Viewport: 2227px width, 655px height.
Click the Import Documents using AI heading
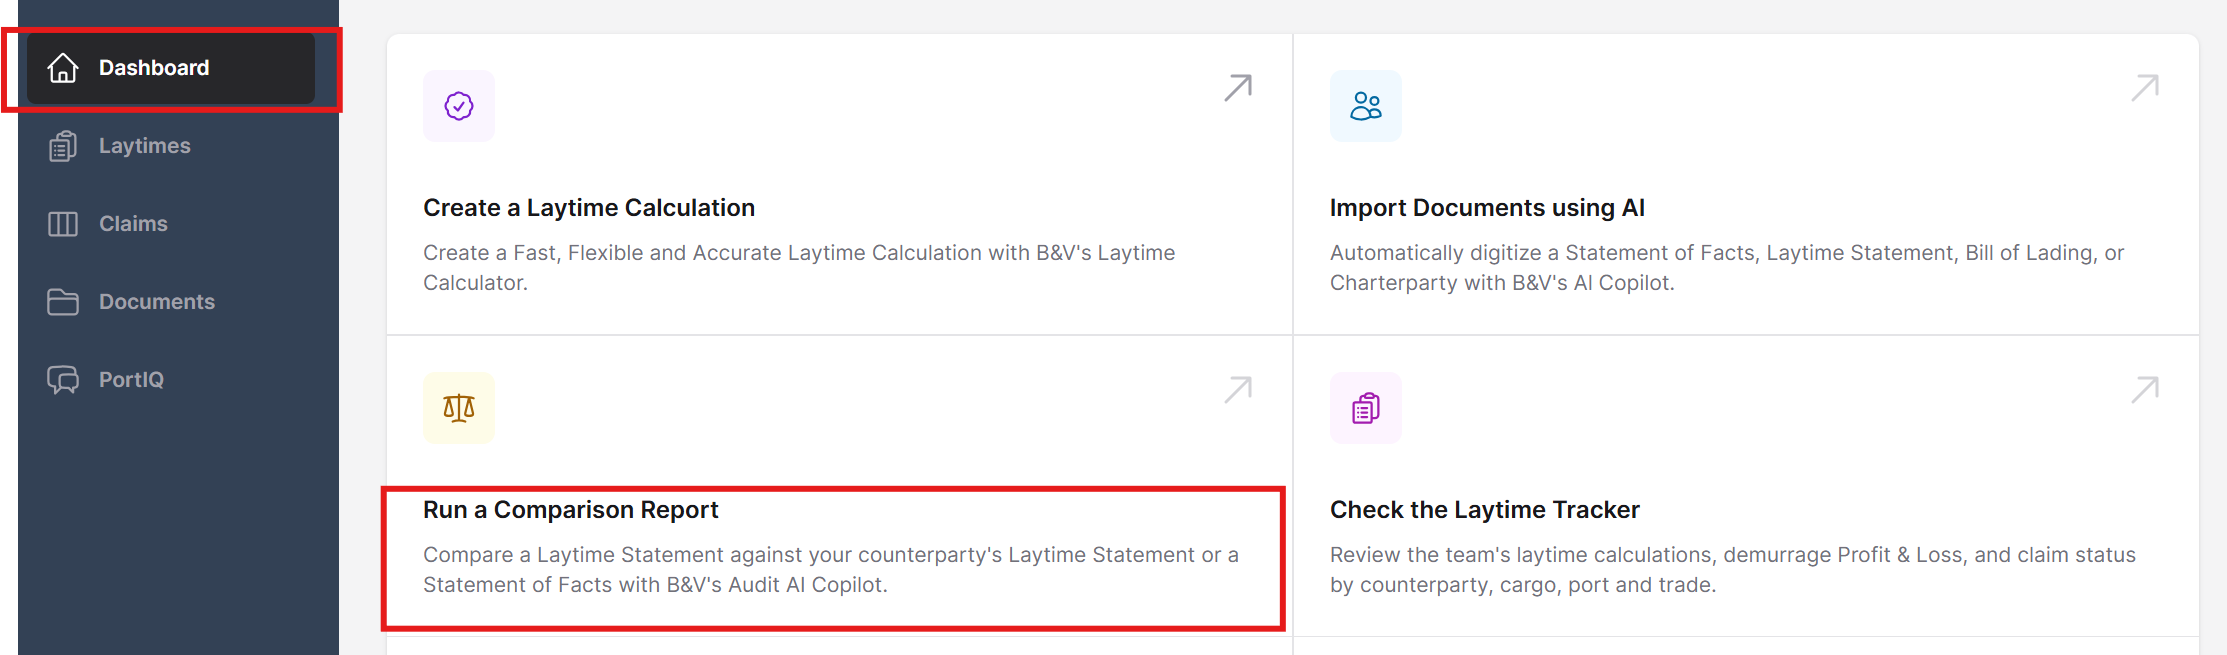point(1487,208)
